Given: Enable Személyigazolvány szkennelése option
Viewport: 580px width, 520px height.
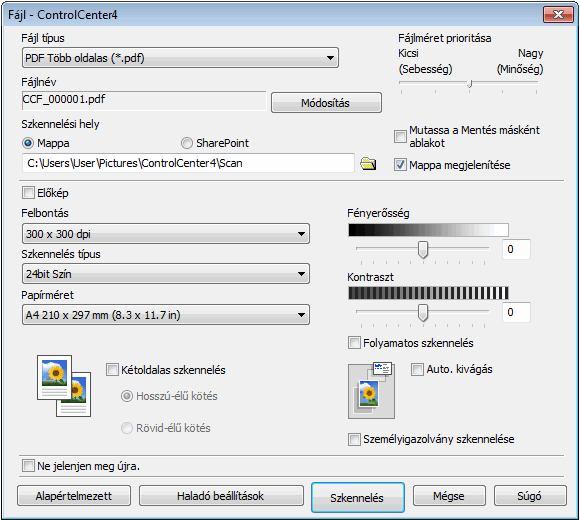Looking at the screenshot, I should pos(354,439).
